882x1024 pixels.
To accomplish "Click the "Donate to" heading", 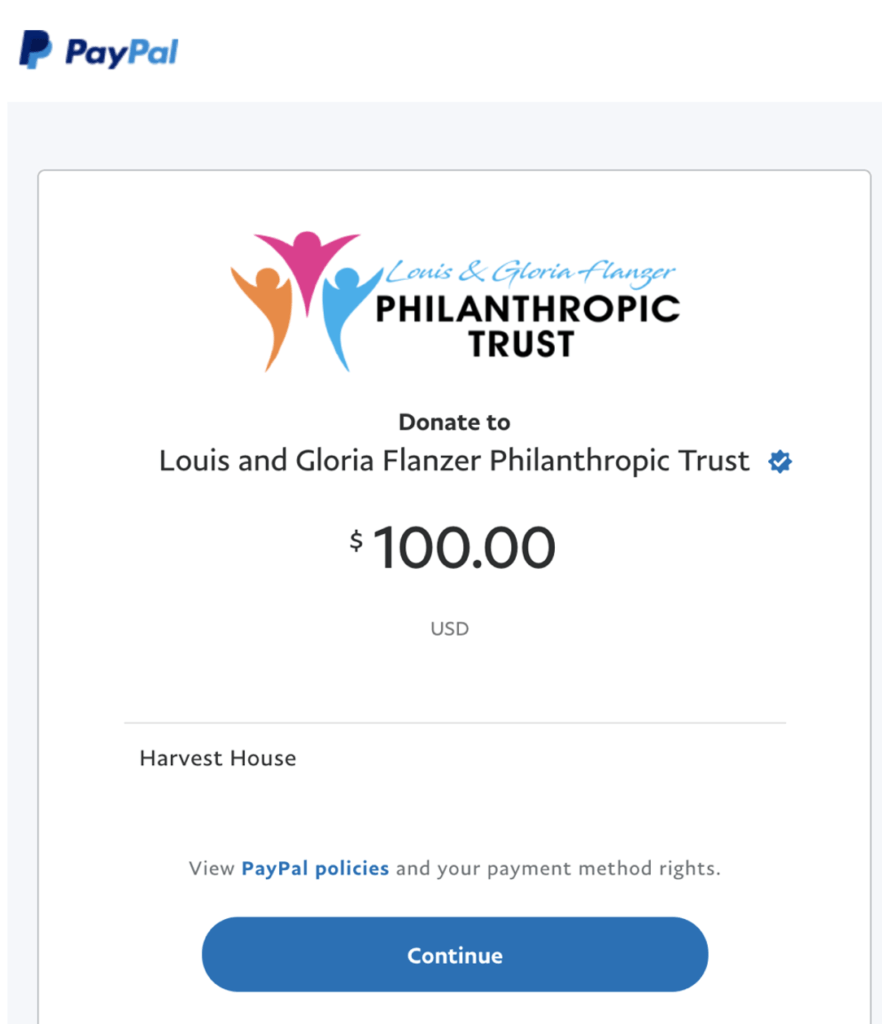I will point(454,422).
